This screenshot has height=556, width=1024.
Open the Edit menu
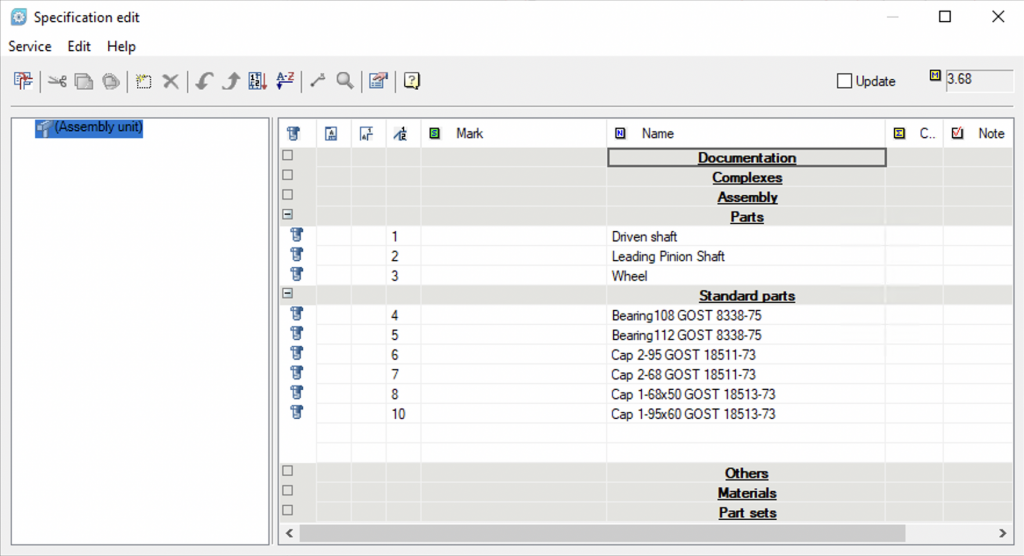tap(79, 46)
